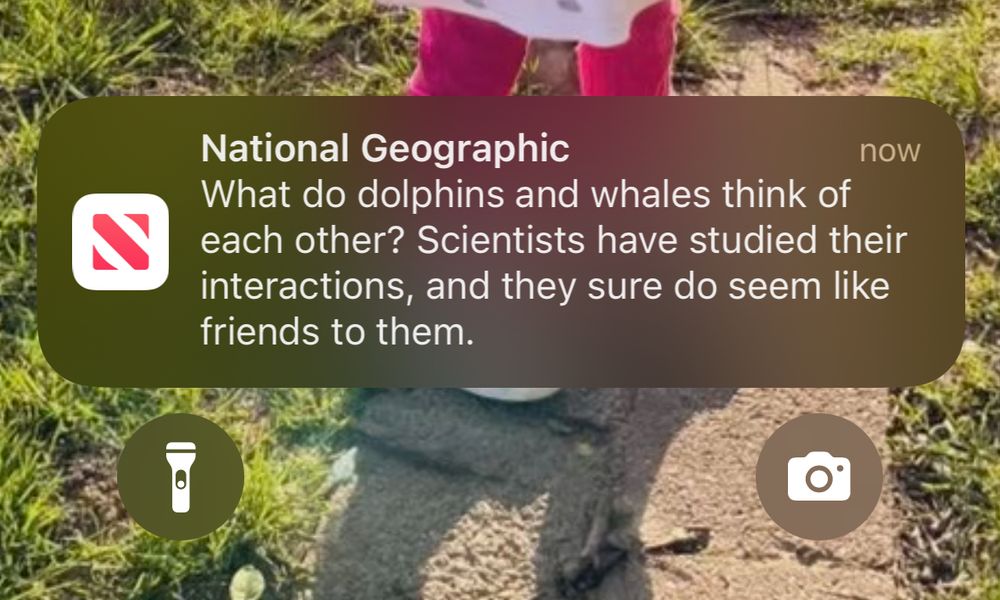This screenshot has height=600, width=1000.
Task: Tap the red striped News logo
Action: 121,242
